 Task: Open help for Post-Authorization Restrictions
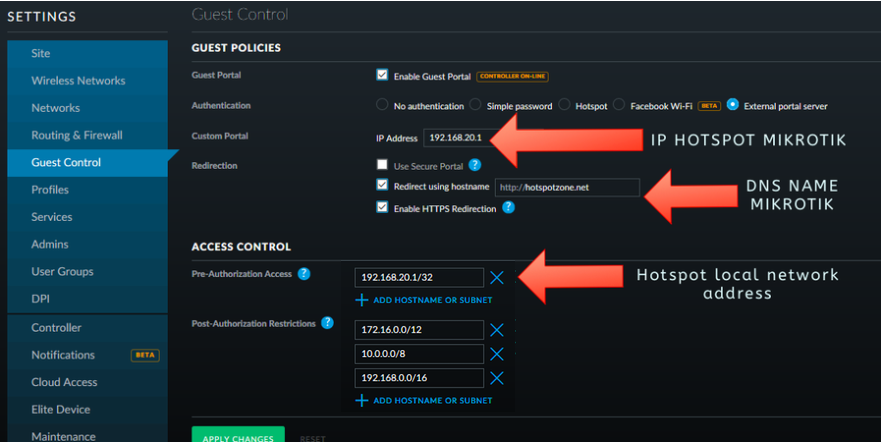(327, 323)
